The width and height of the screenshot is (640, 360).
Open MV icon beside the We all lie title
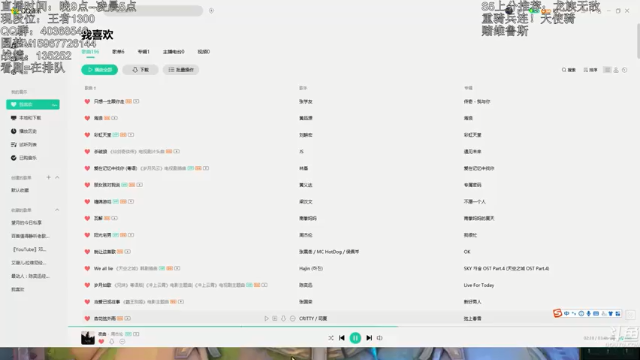click(x=177, y=268)
